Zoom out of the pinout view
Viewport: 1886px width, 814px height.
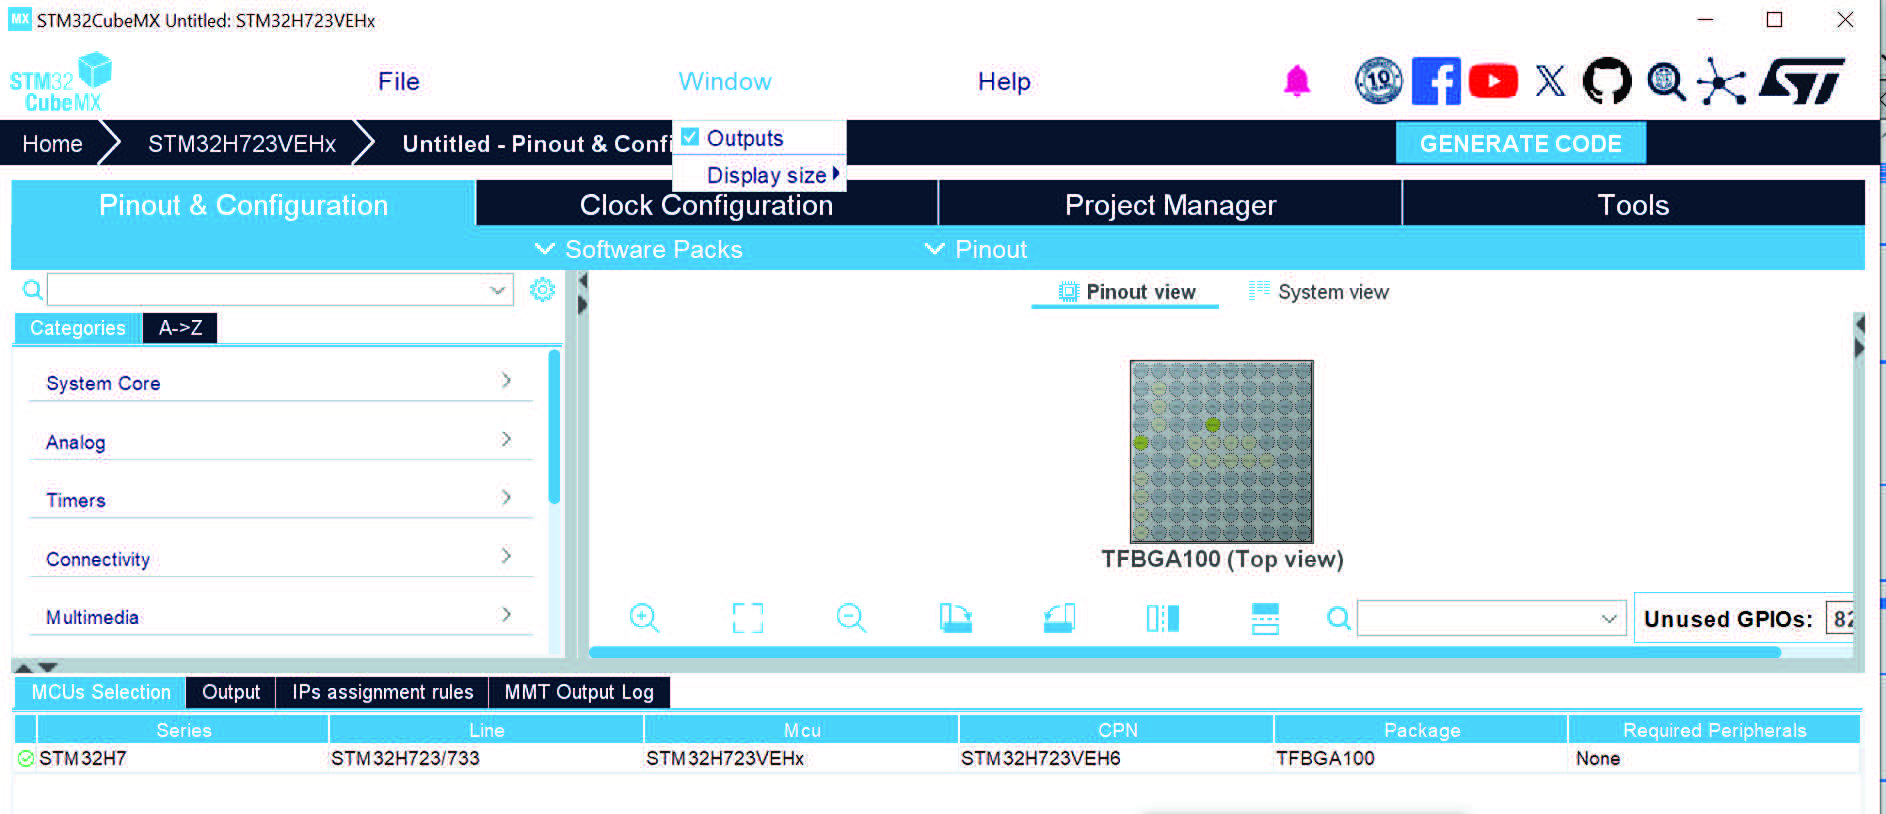[x=851, y=618]
